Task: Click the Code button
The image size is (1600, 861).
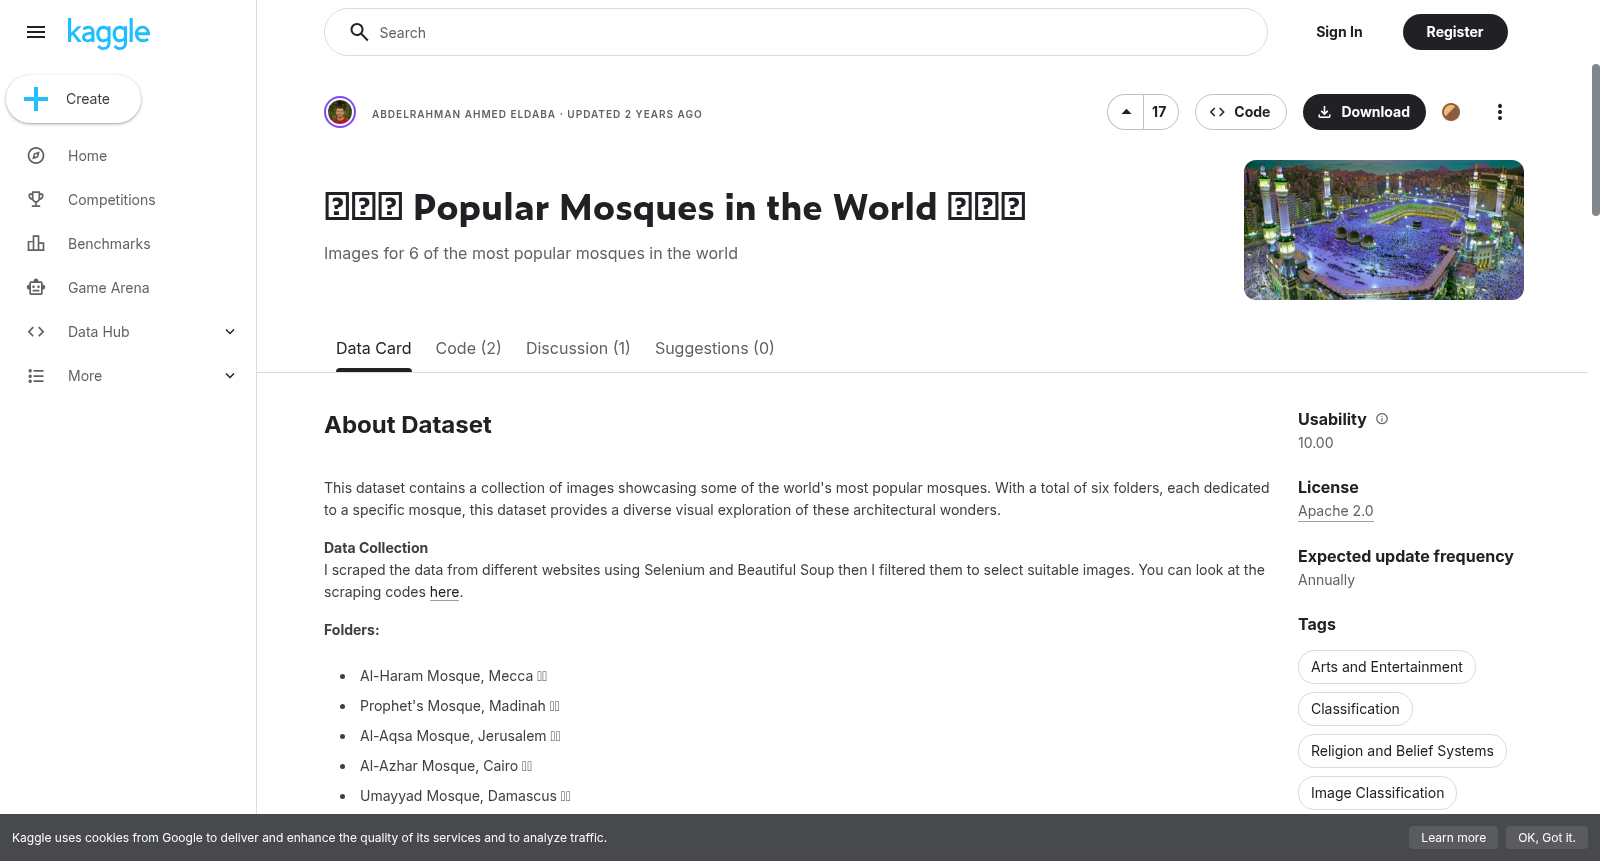Action: pyautogui.click(x=1240, y=112)
